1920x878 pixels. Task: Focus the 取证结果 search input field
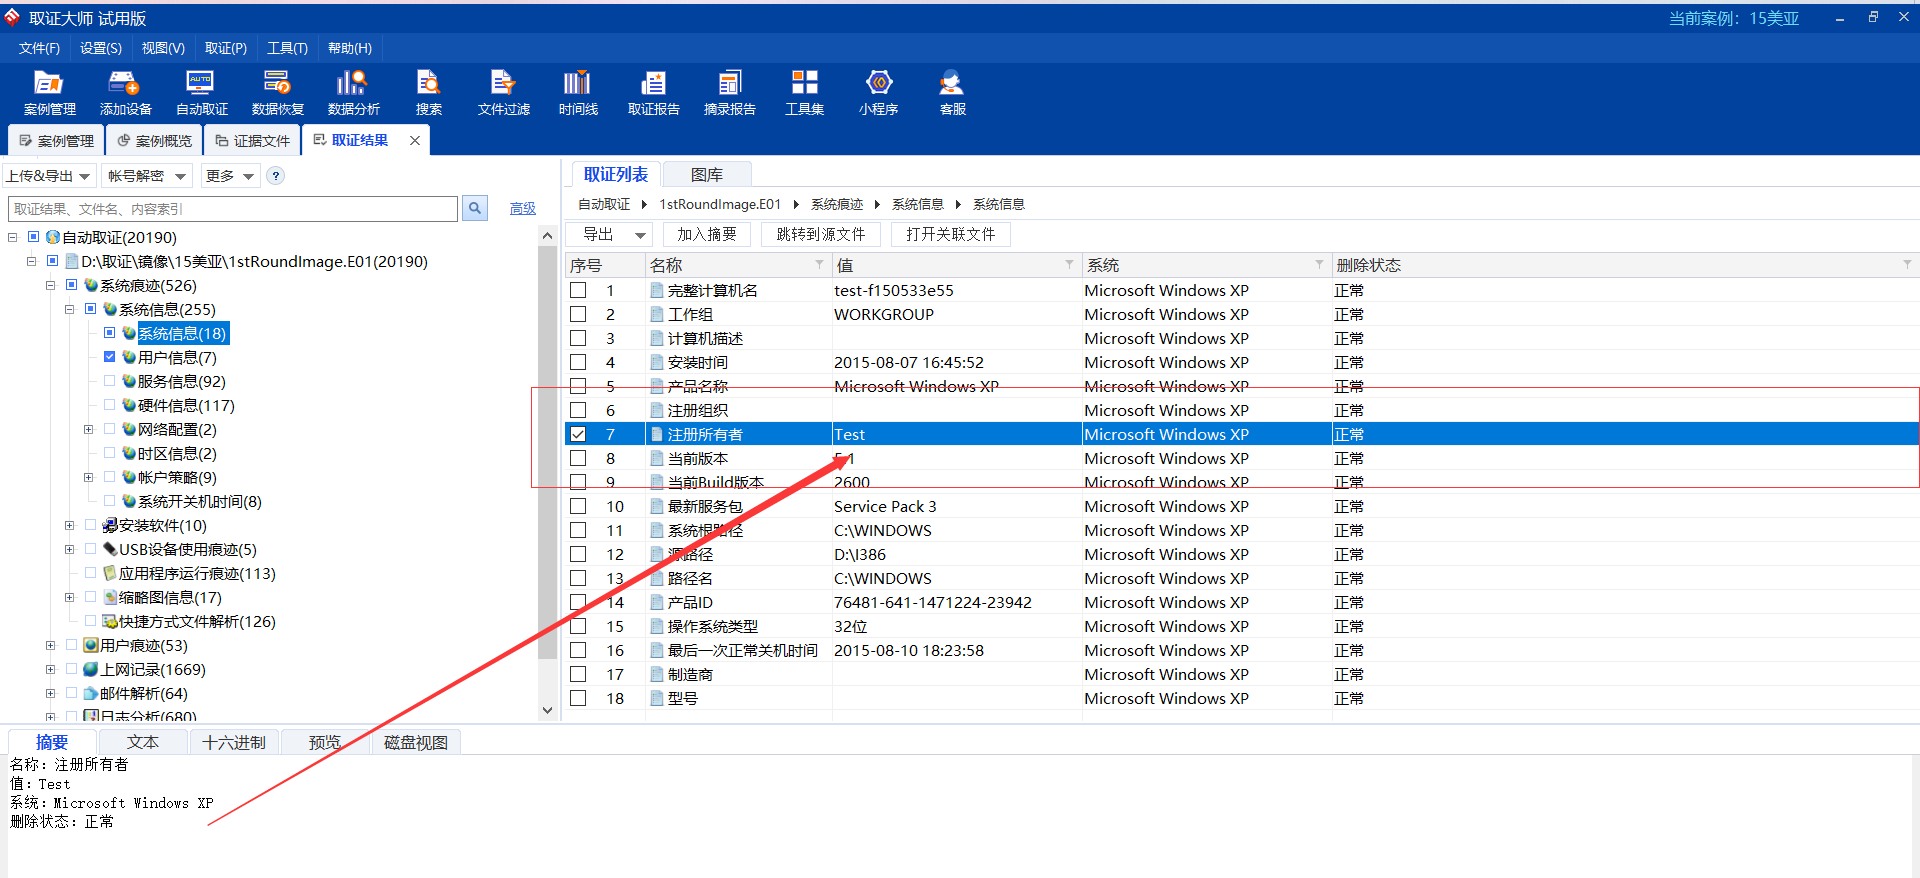click(x=233, y=208)
